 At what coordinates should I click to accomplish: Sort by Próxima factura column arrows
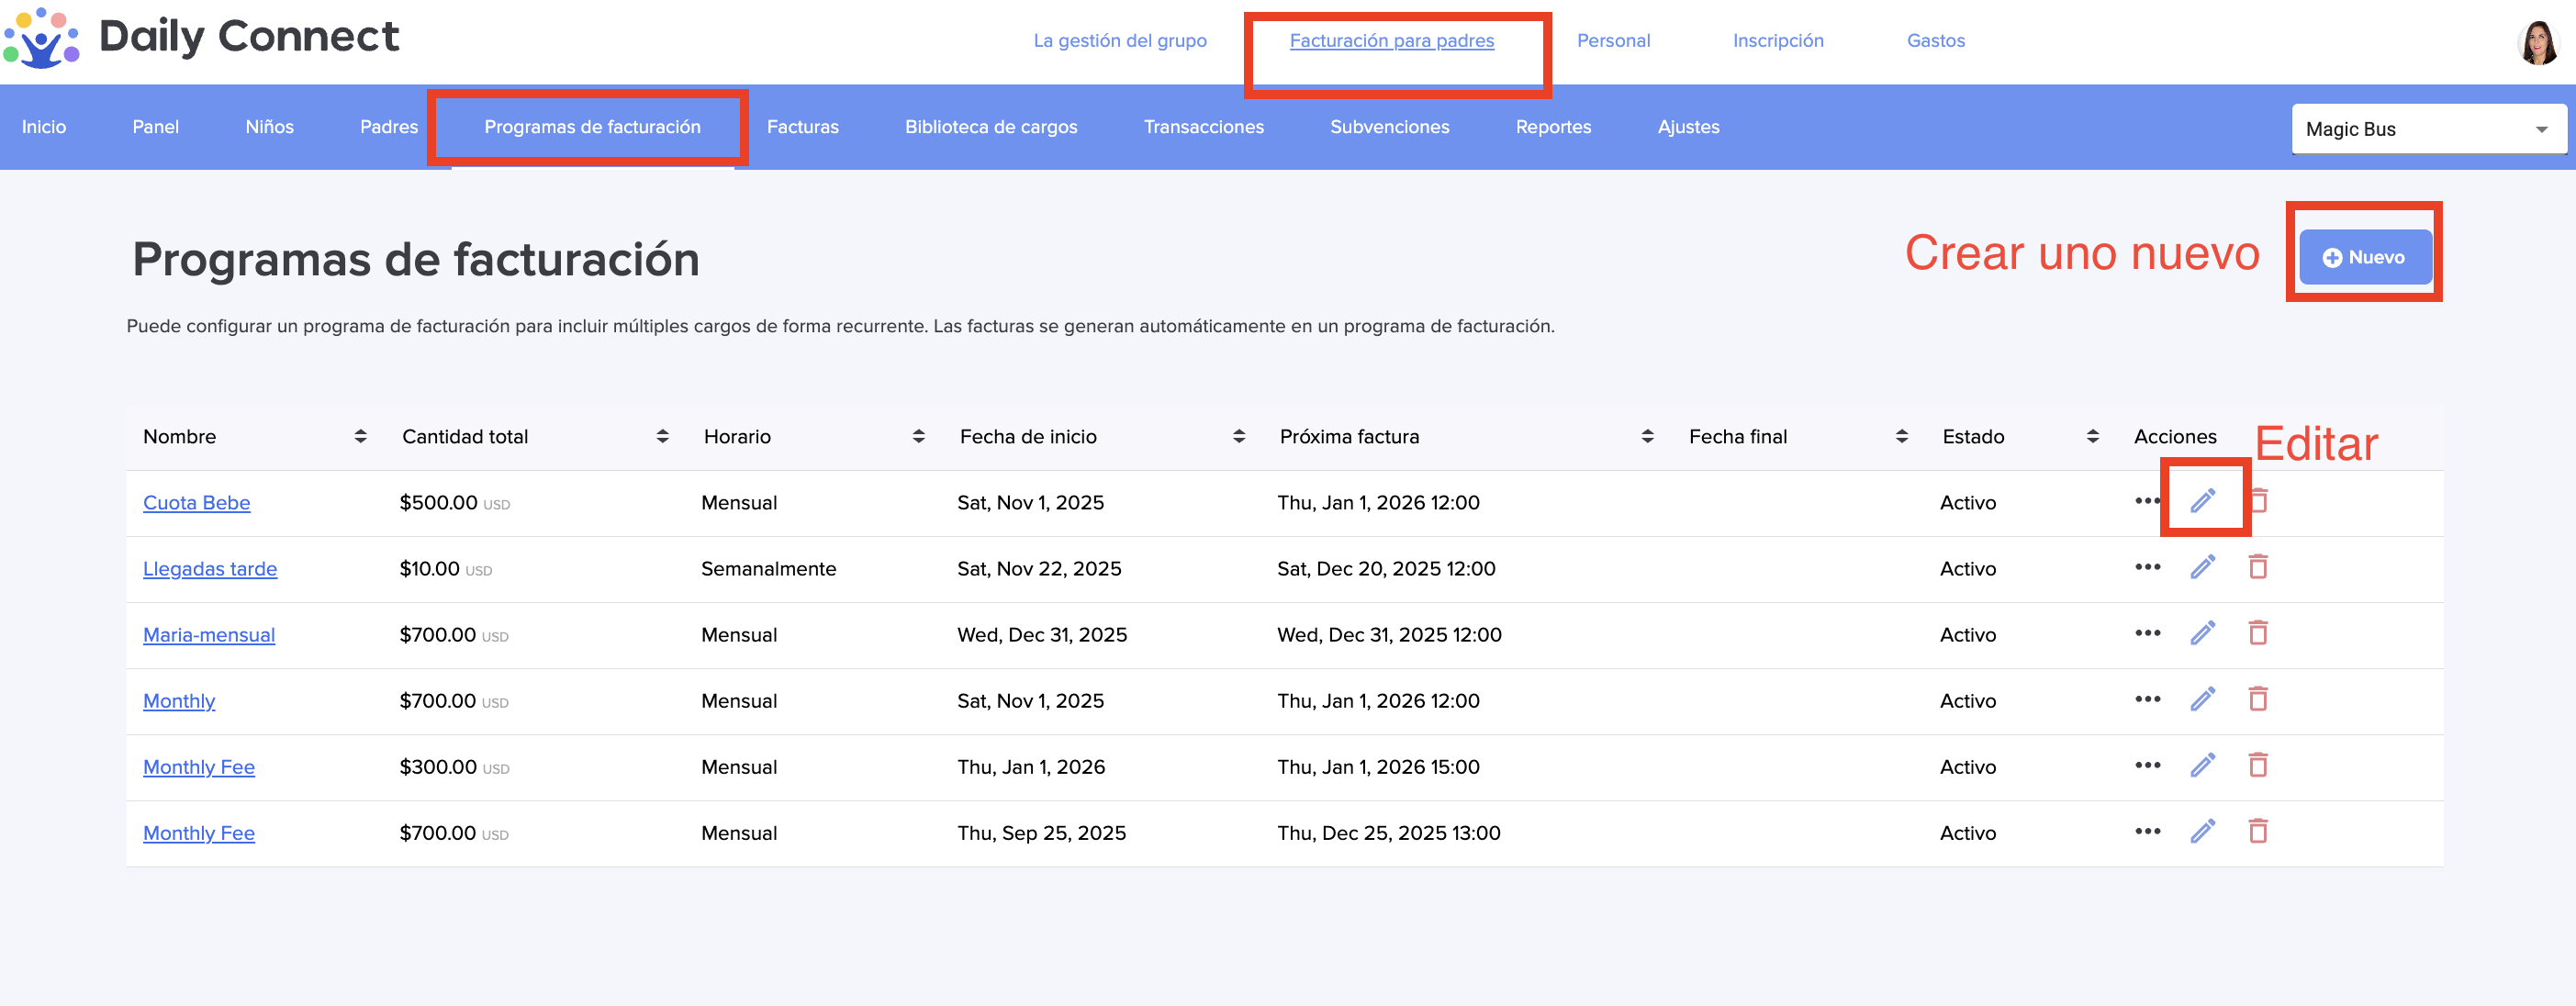pyautogui.click(x=1647, y=436)
